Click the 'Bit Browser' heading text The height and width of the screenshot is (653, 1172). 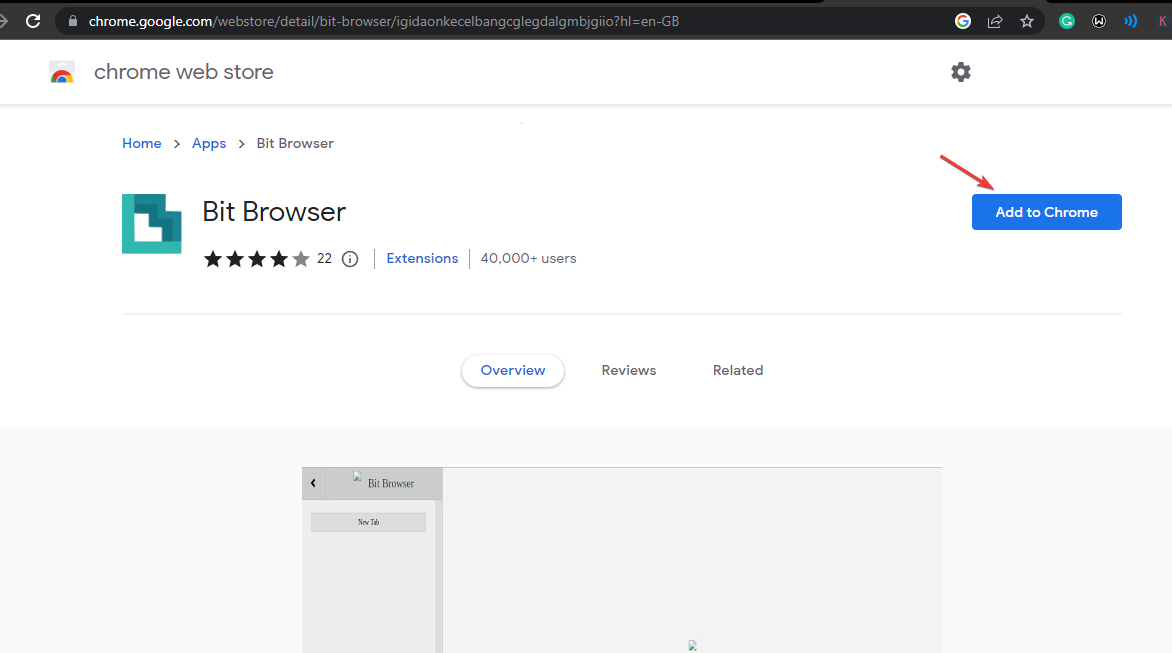(x=274, y=212)
